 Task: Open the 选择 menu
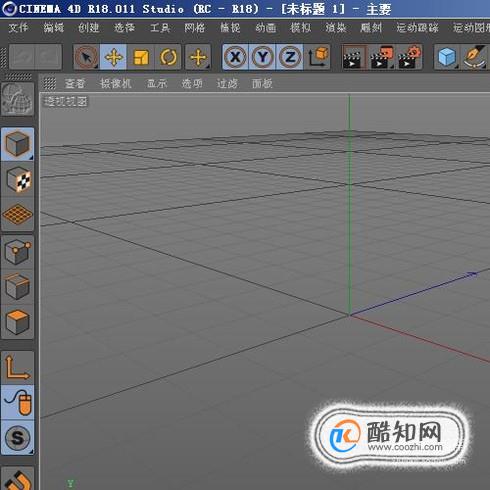pyautogui.click(x=124, y=28)
